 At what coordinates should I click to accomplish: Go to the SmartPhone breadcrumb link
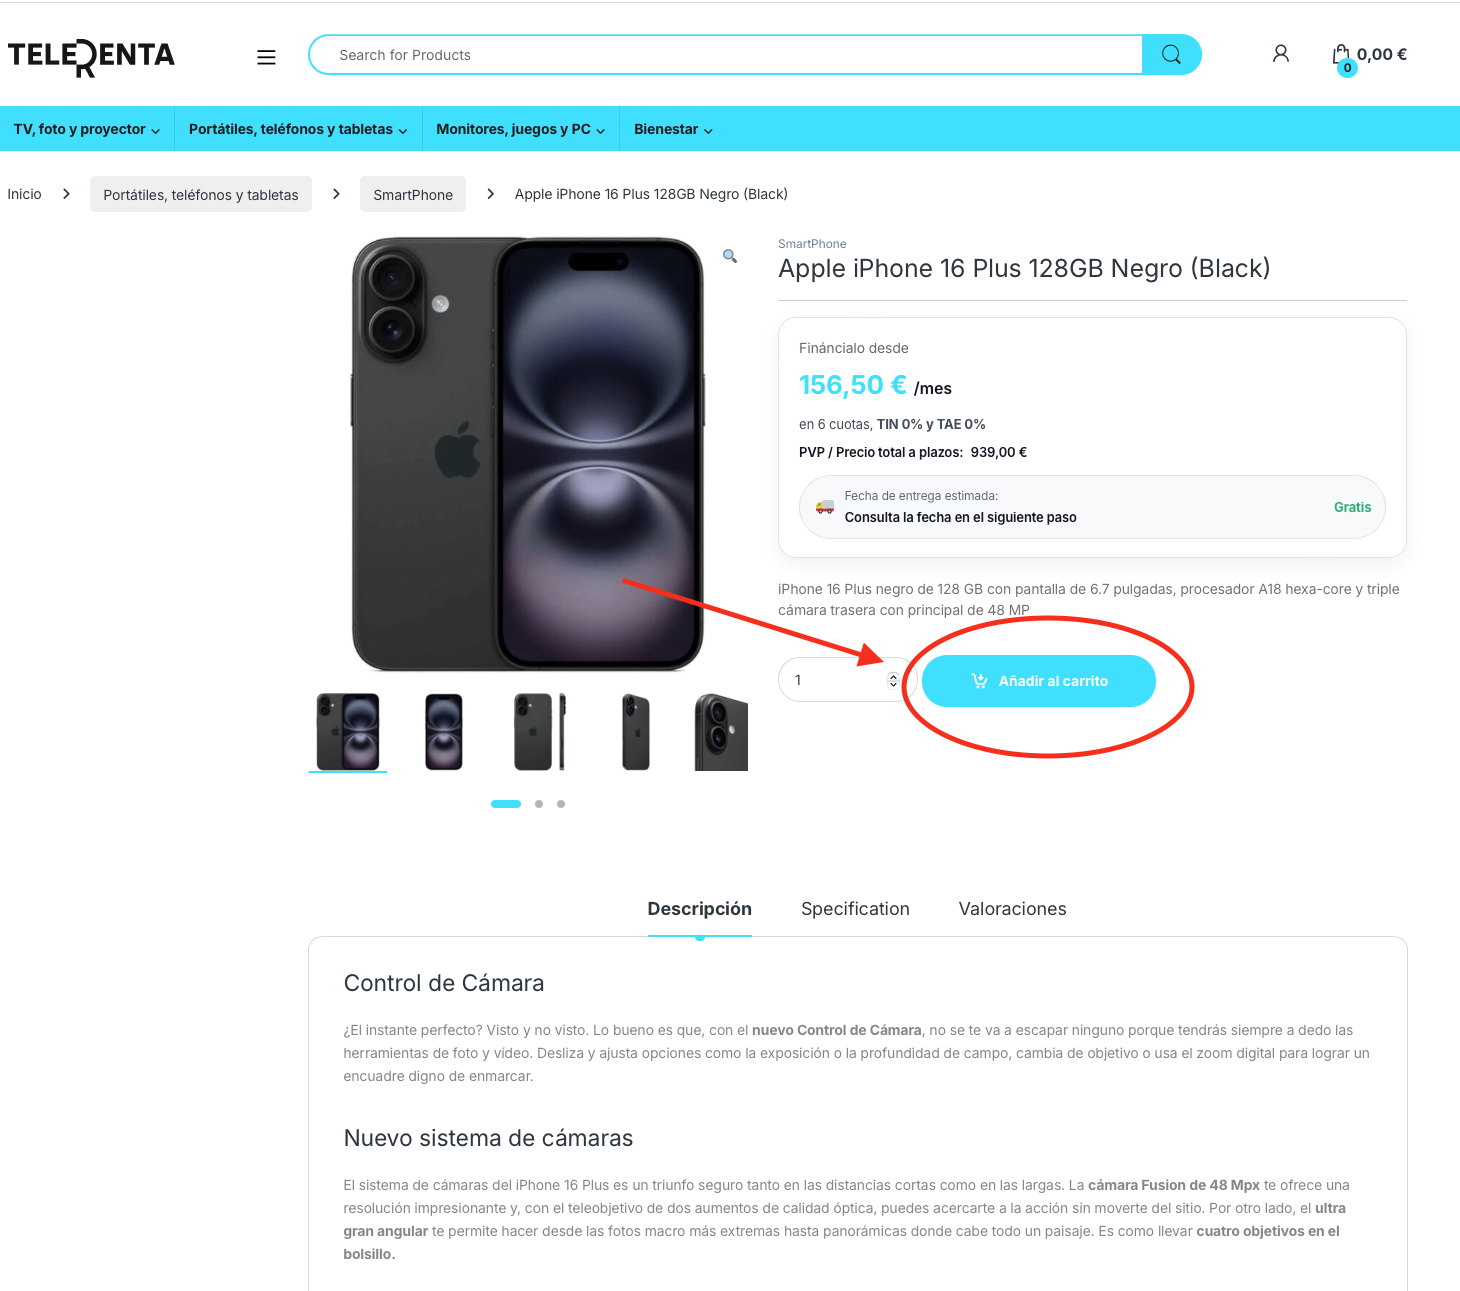coord(413,195)
